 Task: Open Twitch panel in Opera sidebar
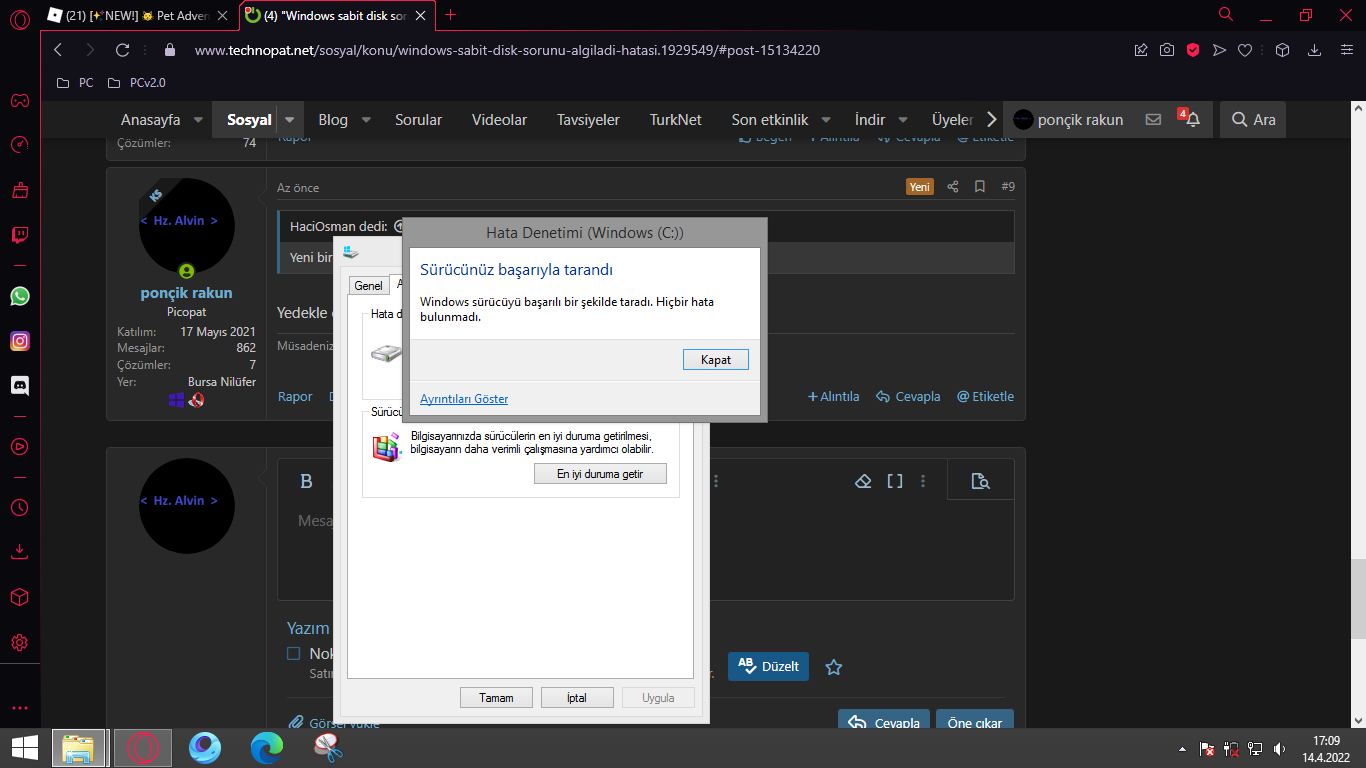point(20,236)
